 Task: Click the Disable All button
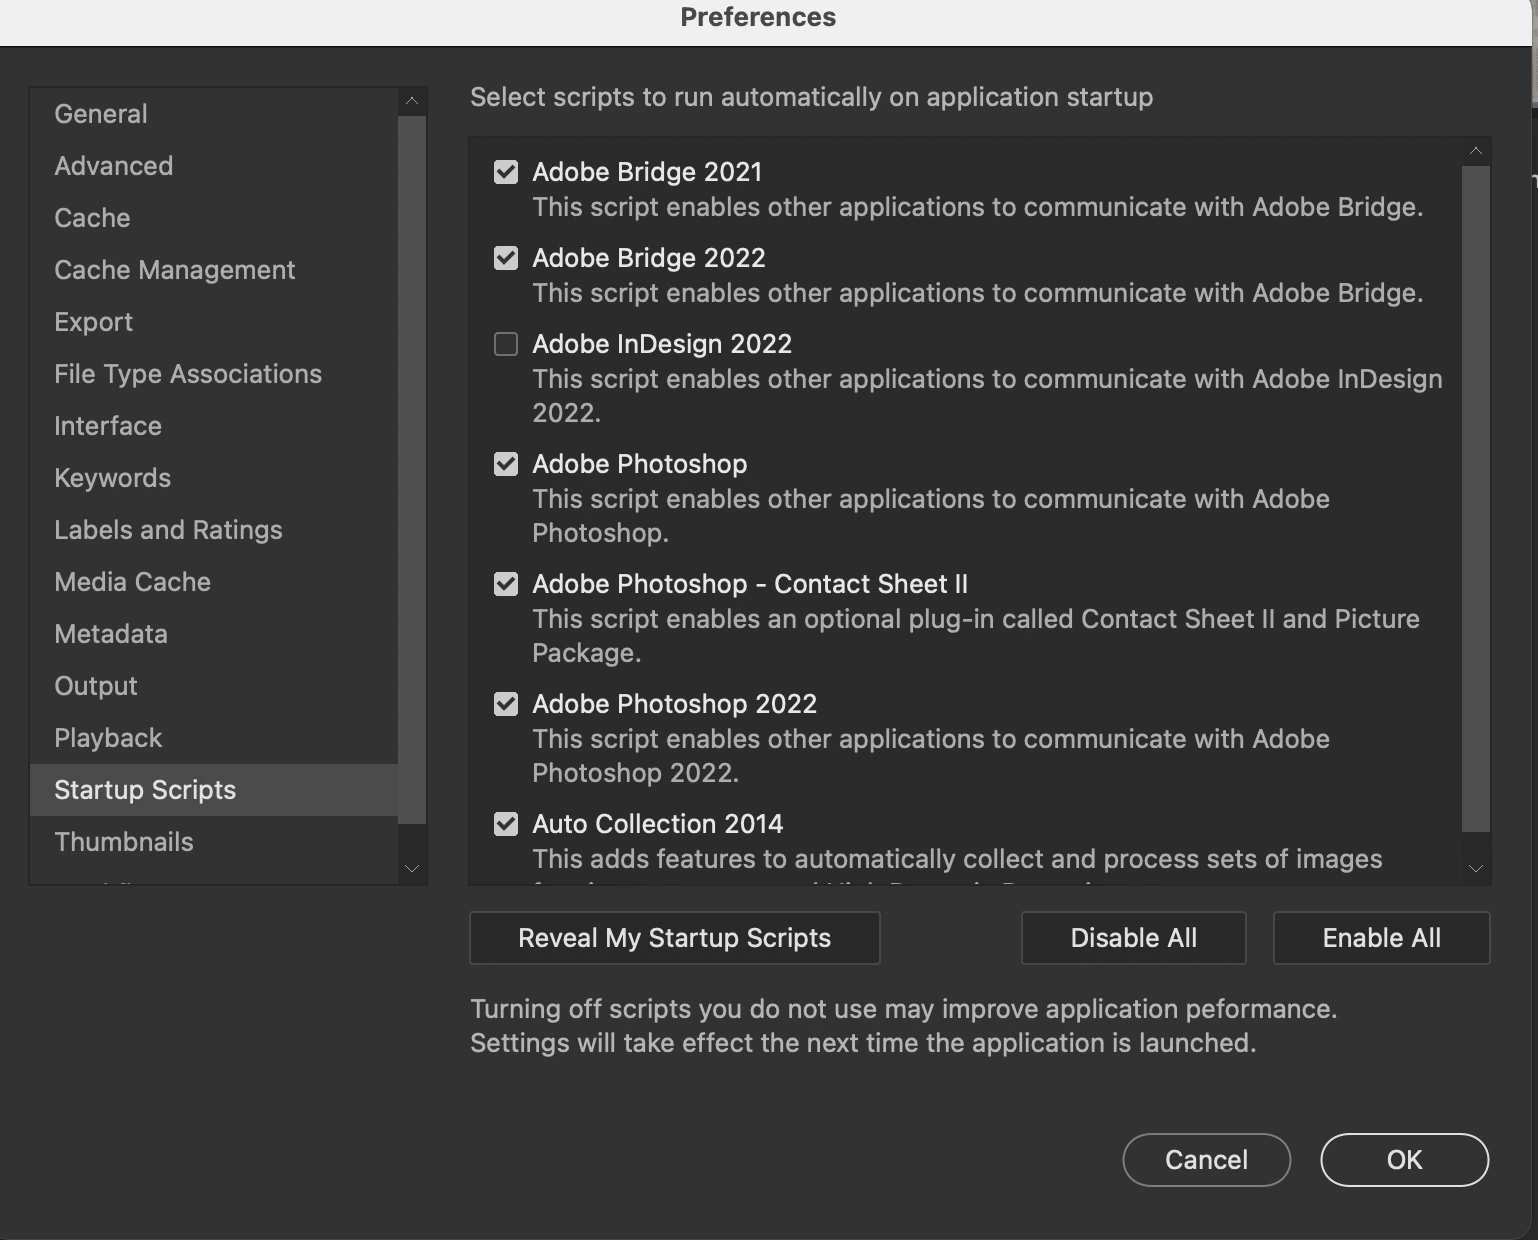coord(1134,938)
